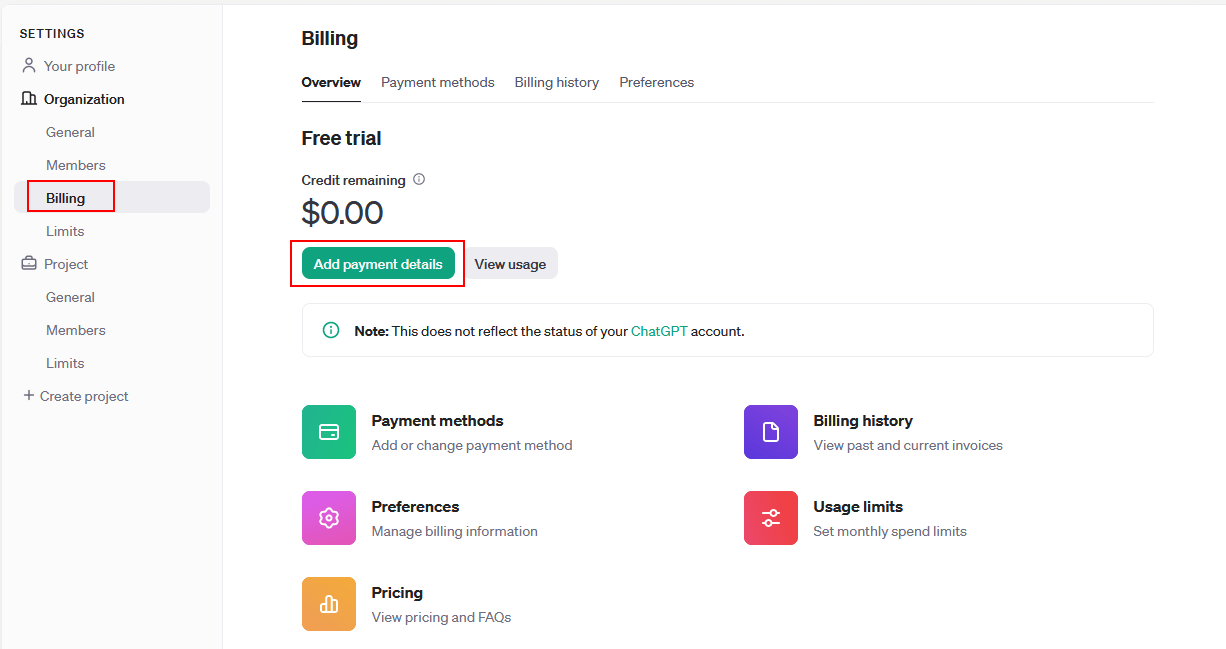Screen dimensions: 1226x649
Task: Click the purple Billing history document icon
Action: point(770,432)
